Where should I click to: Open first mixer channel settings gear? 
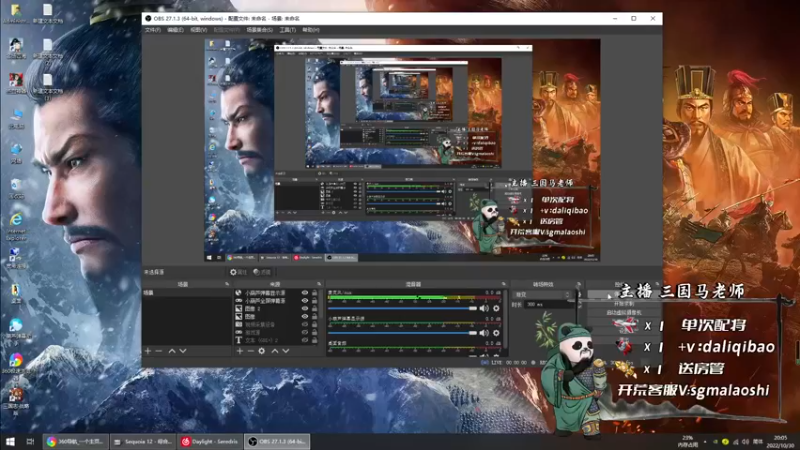click(x=496, y=308)
